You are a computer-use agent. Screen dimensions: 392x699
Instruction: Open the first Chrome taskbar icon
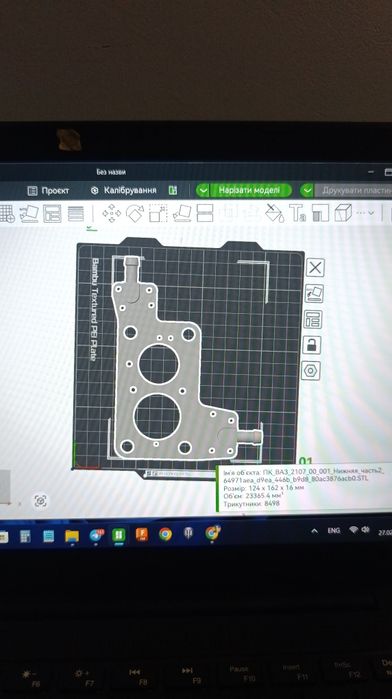(165, 534)
